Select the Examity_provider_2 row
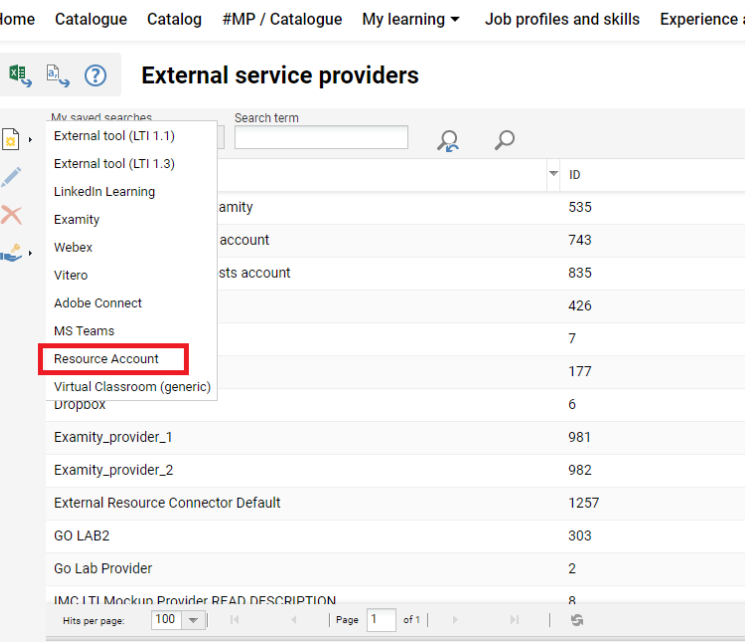 (395, 470)
